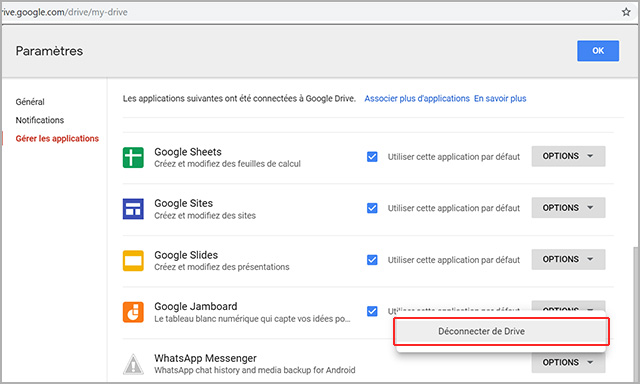
Task: Click the Google Slides app icon
Action: click(x=133, y=261)
